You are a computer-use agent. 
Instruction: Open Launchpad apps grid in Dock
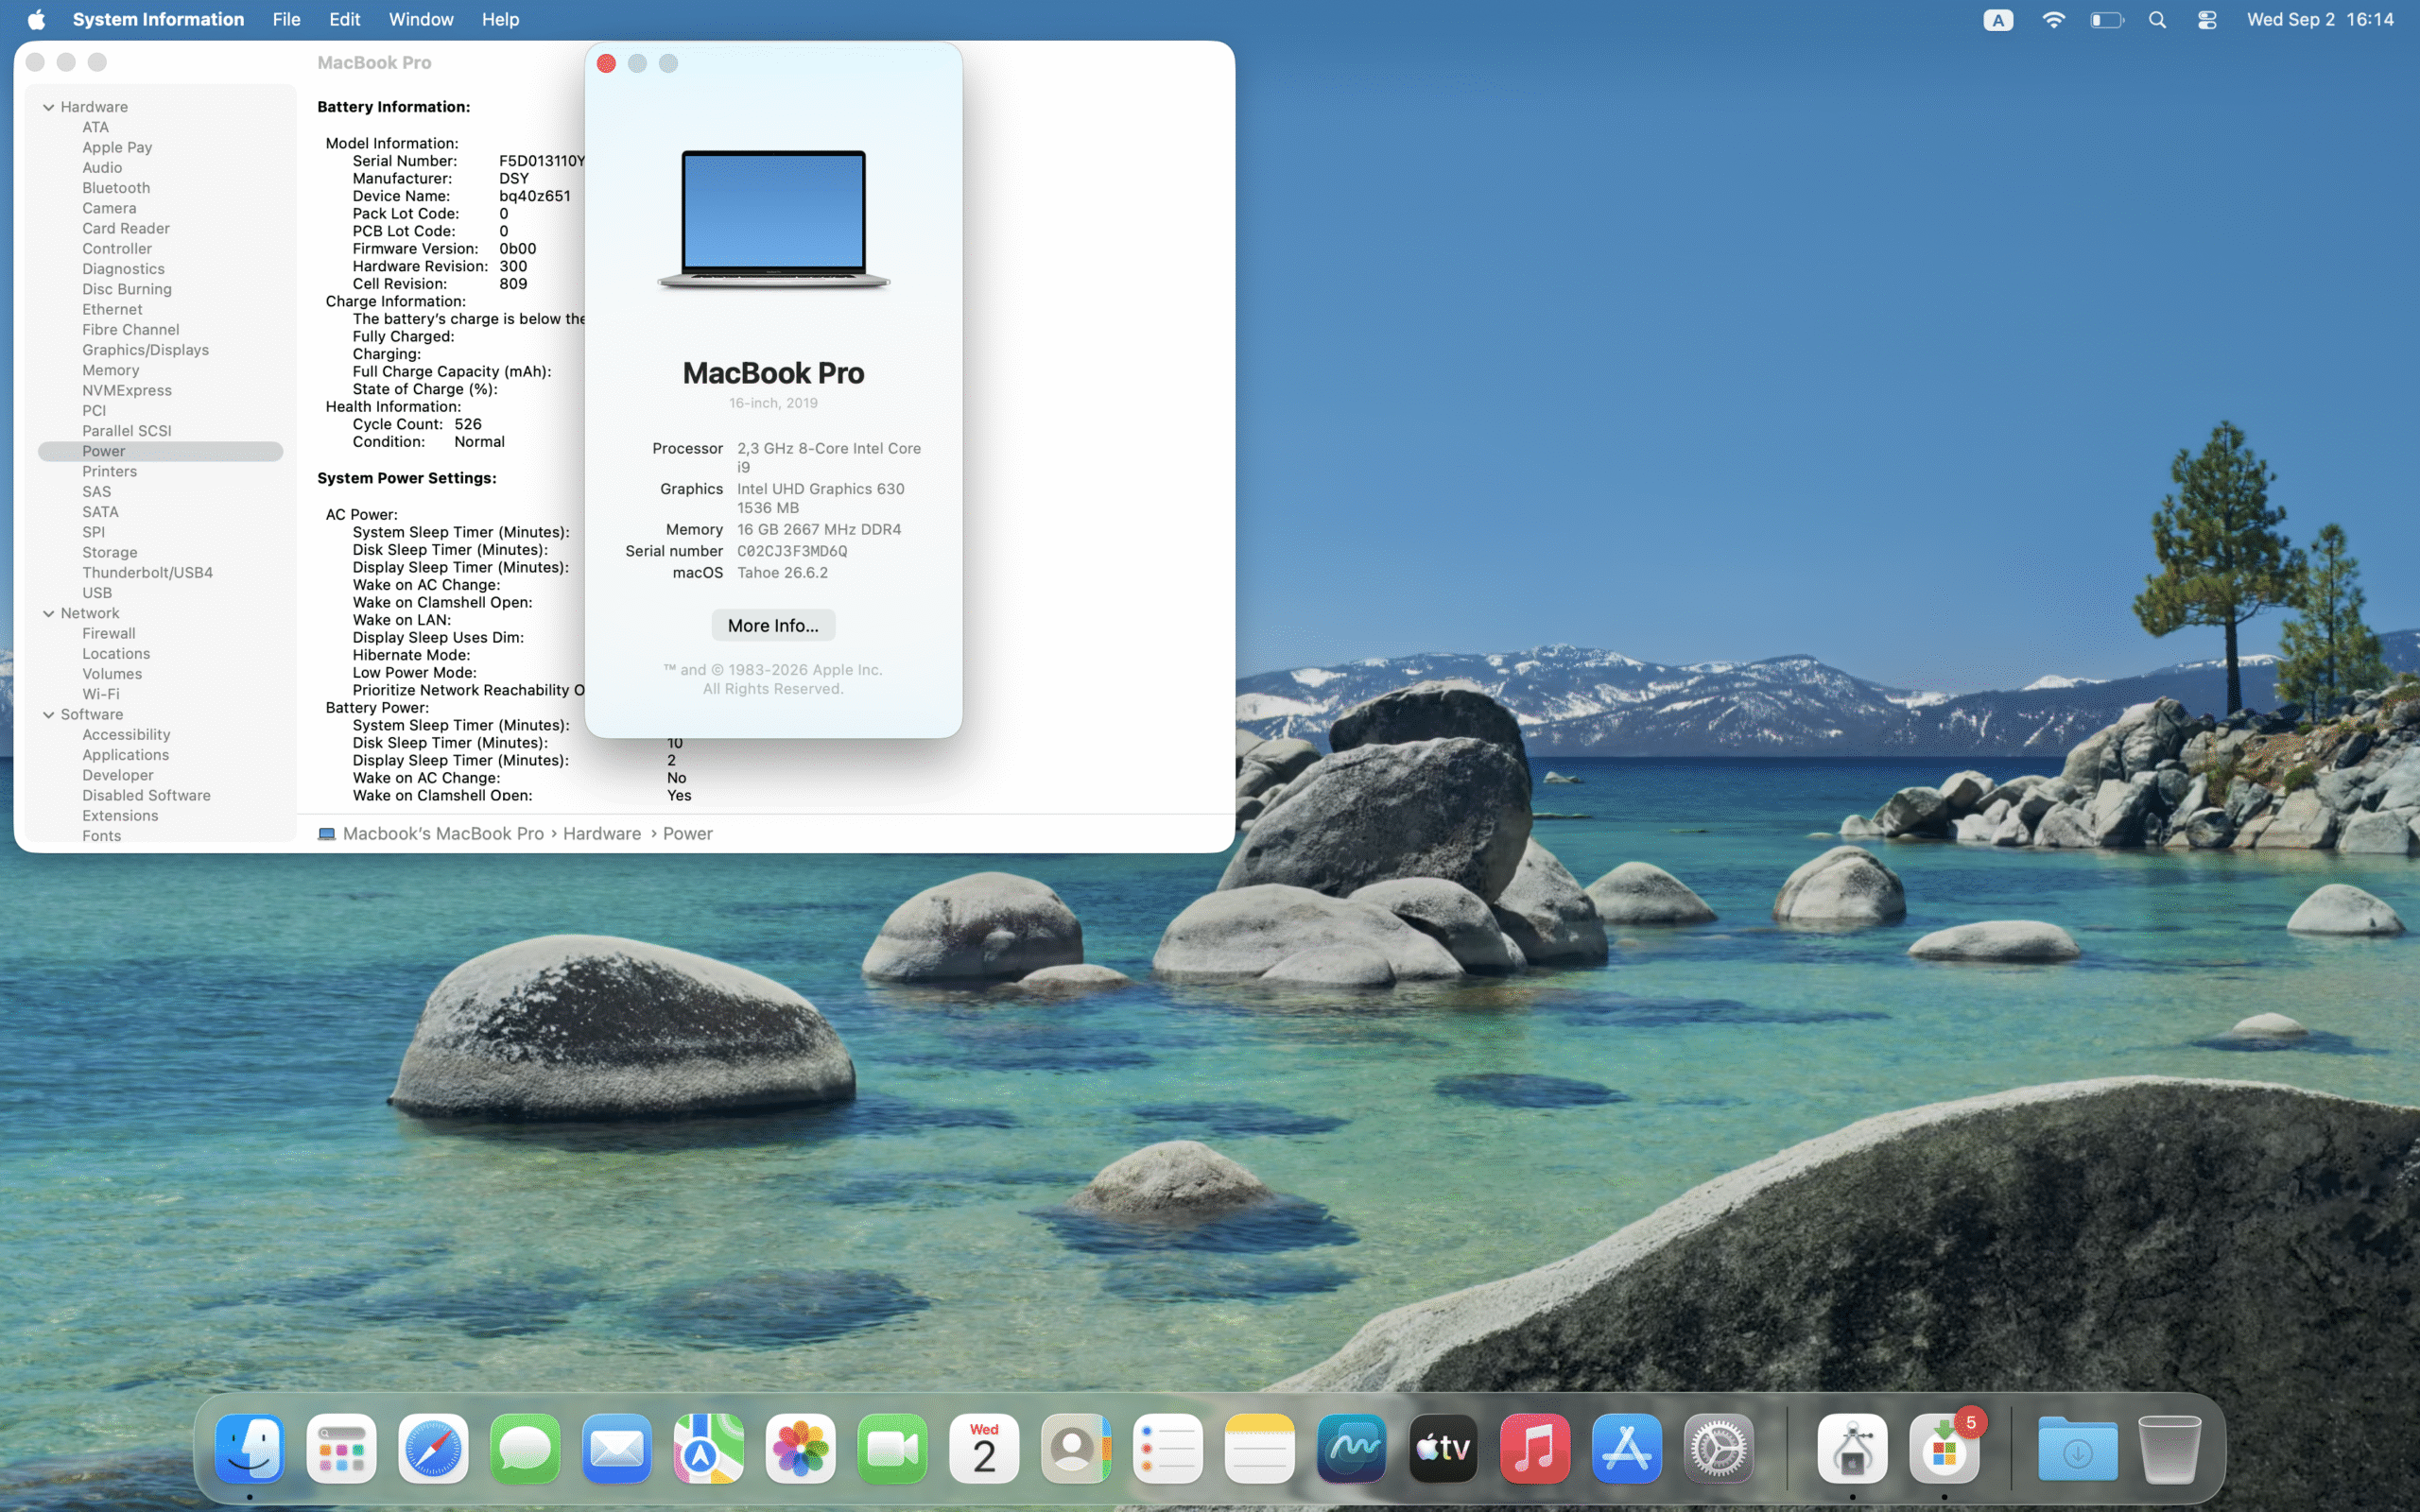[x=341, y=1447]
